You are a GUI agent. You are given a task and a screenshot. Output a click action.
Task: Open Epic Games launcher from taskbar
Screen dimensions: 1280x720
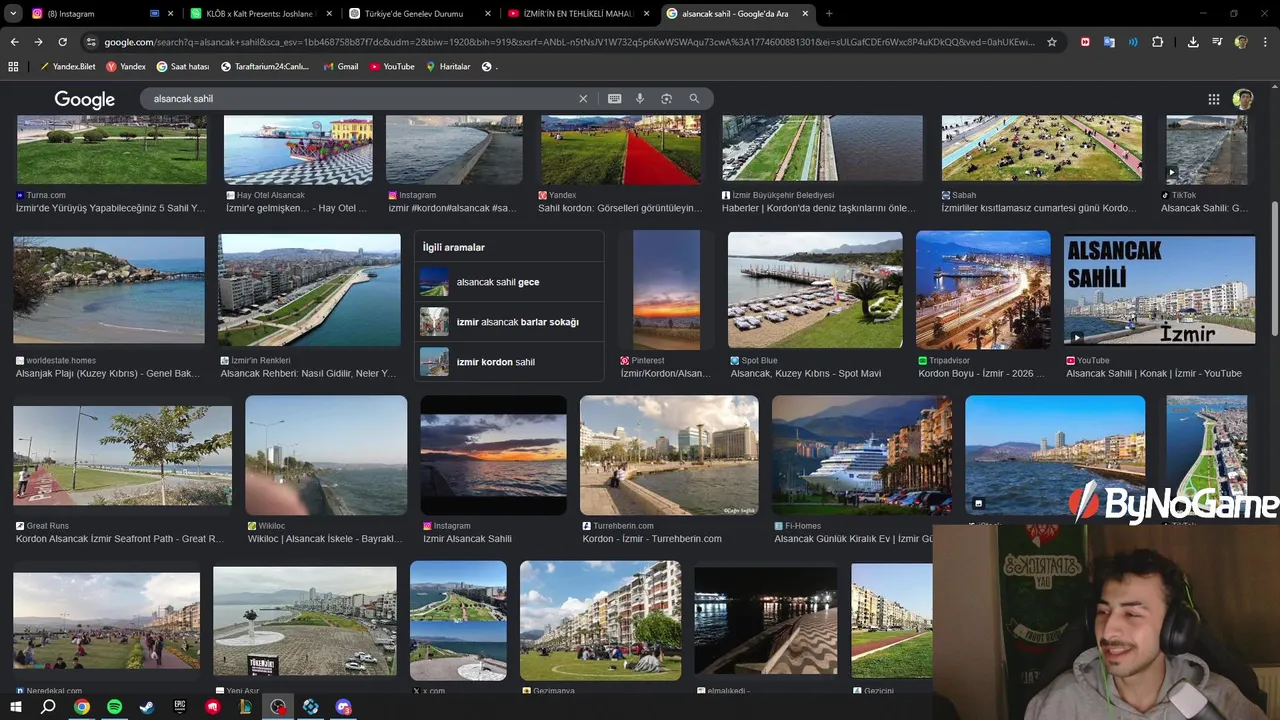[180, 707]
